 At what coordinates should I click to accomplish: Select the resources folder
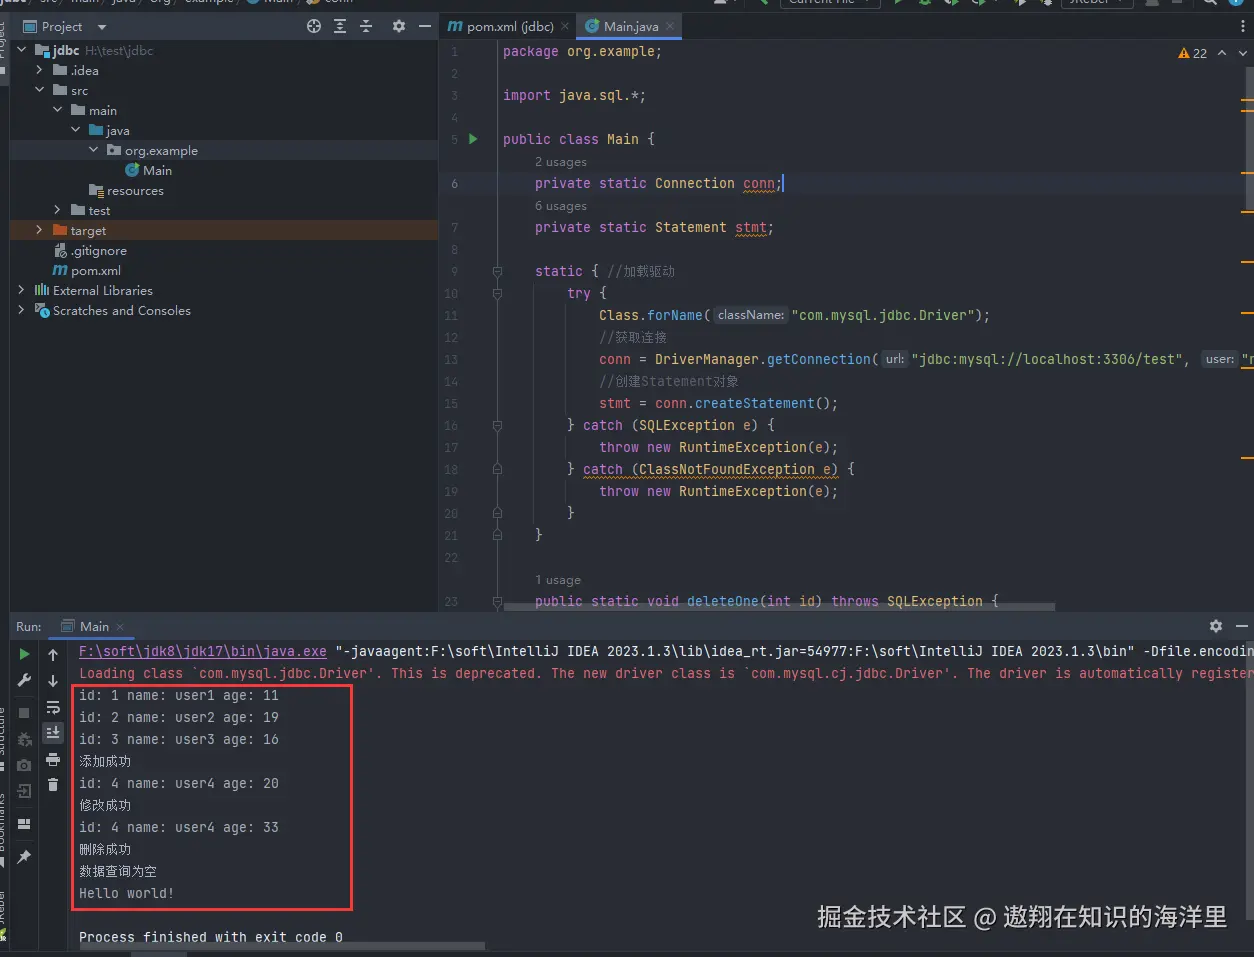click(126, 190)
